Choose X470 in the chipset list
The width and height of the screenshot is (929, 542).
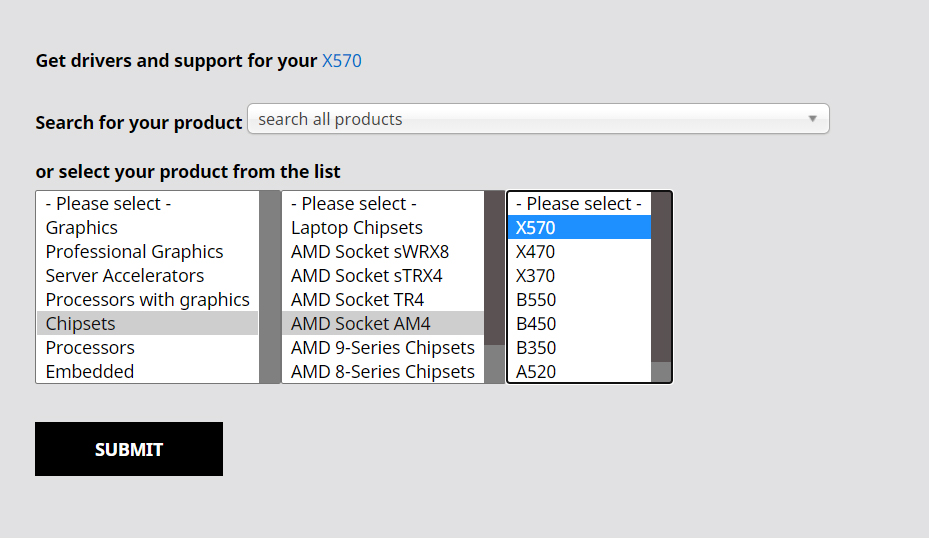tap(535, 252)
